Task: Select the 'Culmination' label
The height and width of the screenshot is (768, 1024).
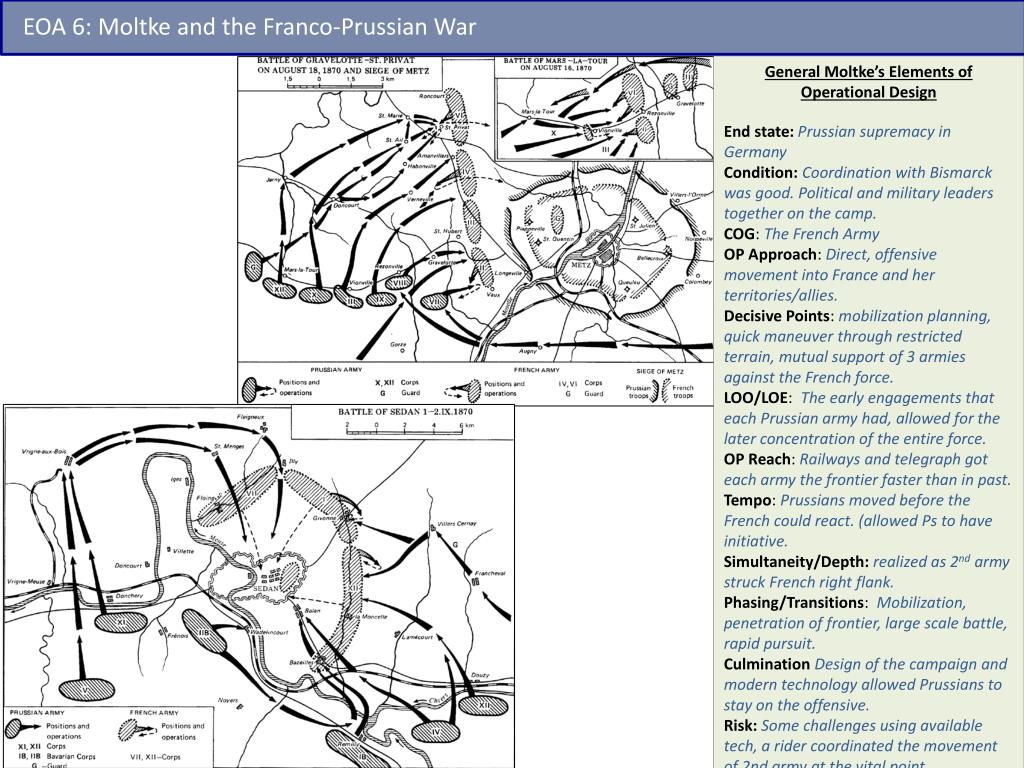Action: (x=767, y=664)
